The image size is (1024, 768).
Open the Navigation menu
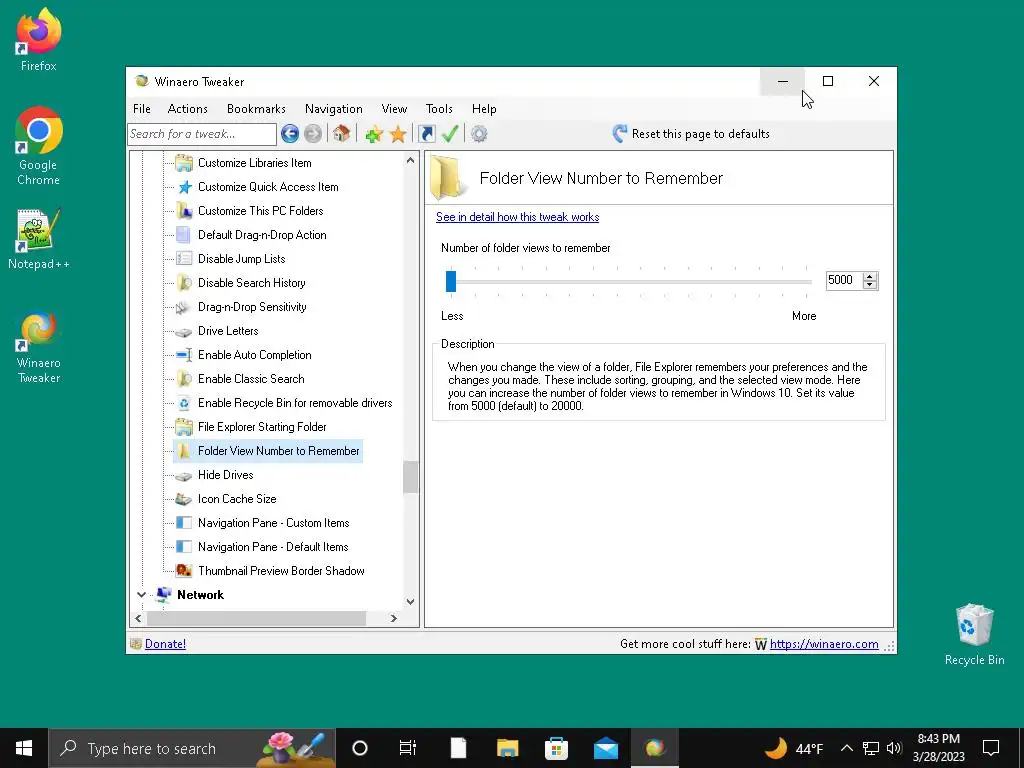pyautogui.click(x=334, y=109)
